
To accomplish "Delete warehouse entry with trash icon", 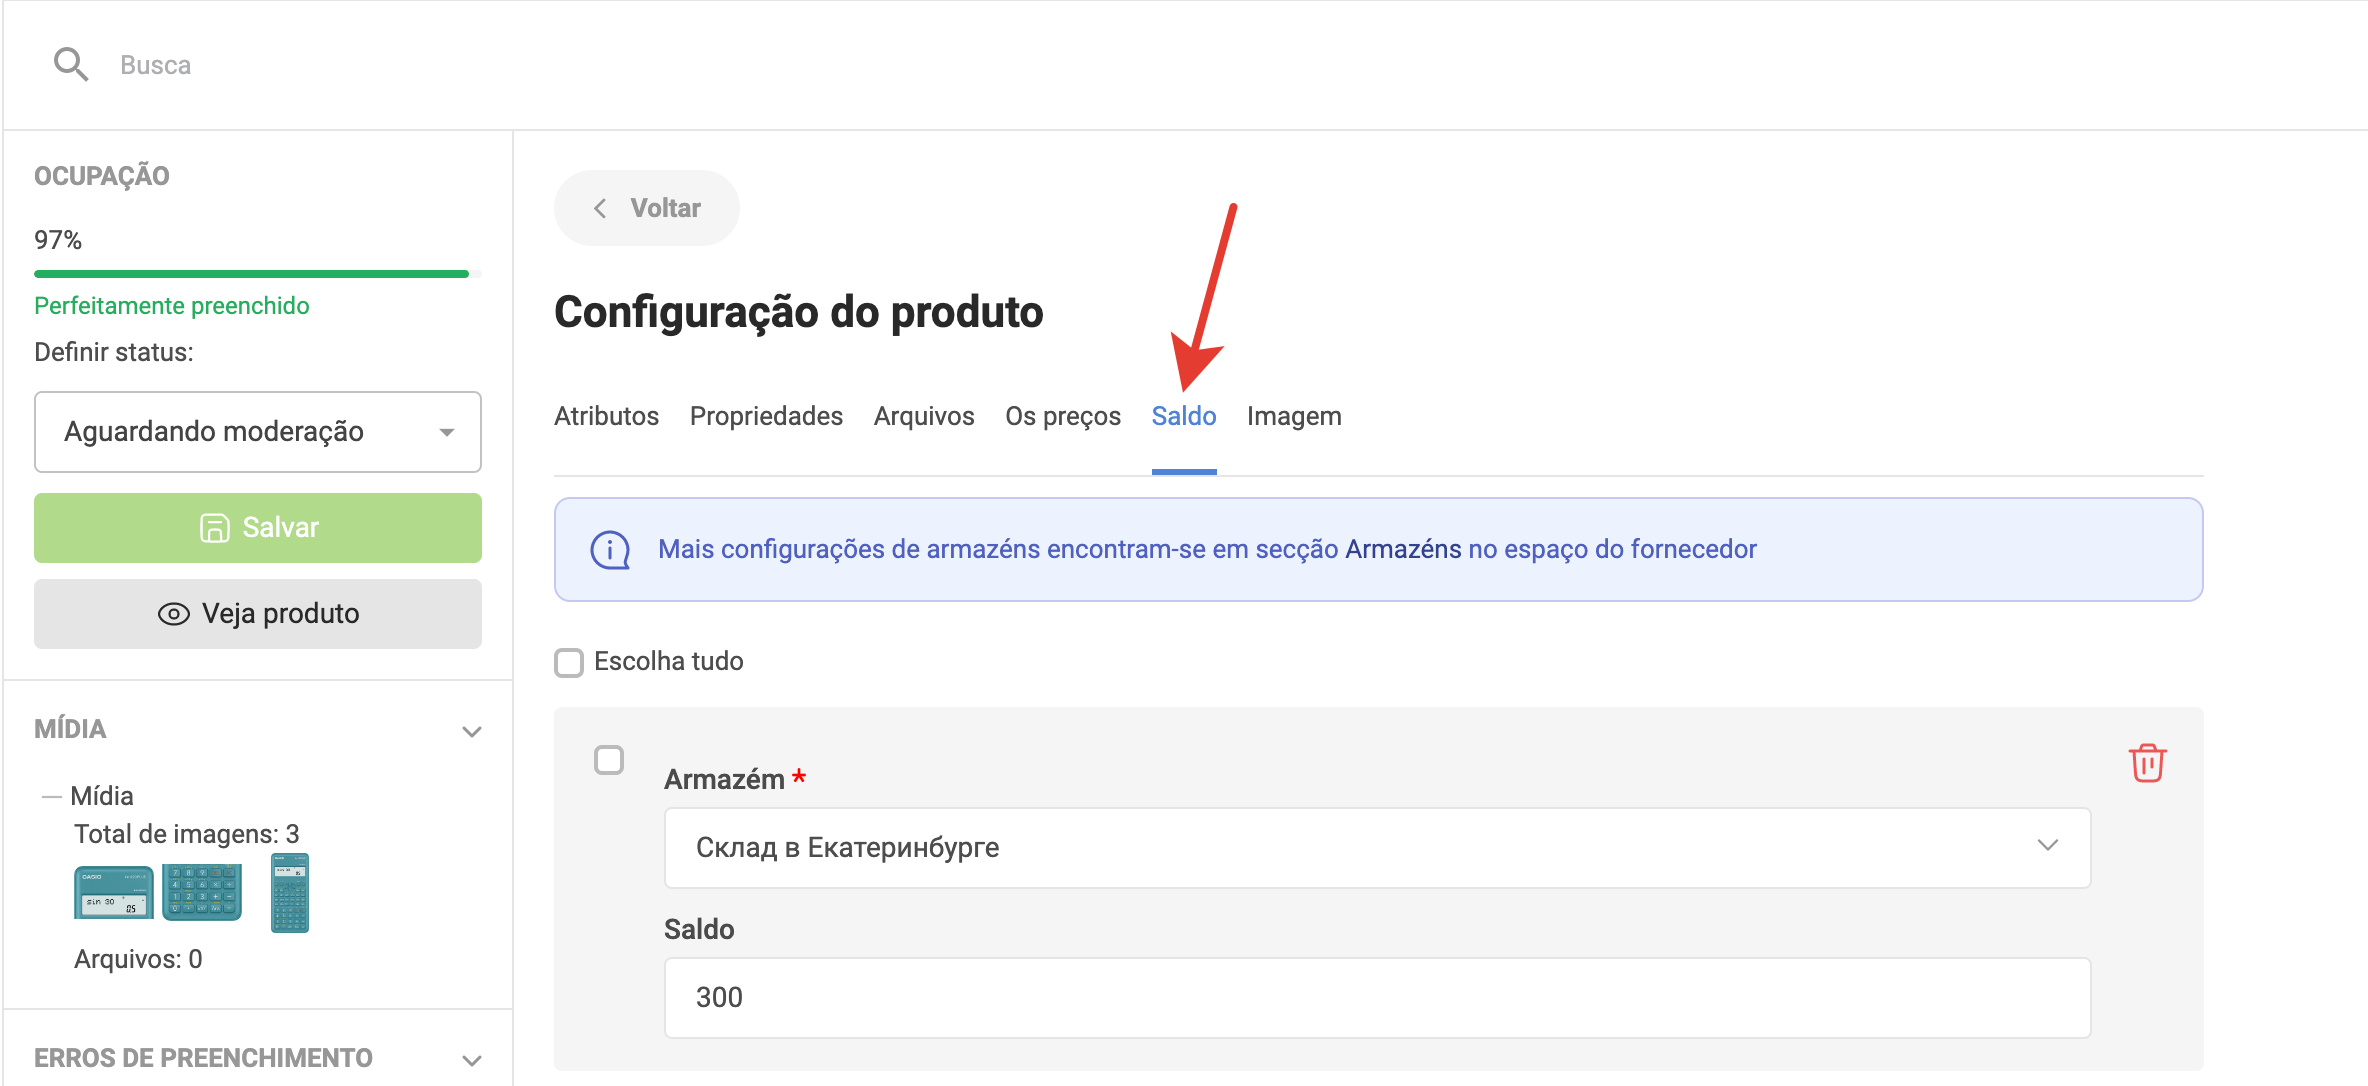I will (x=2147, y=763).
